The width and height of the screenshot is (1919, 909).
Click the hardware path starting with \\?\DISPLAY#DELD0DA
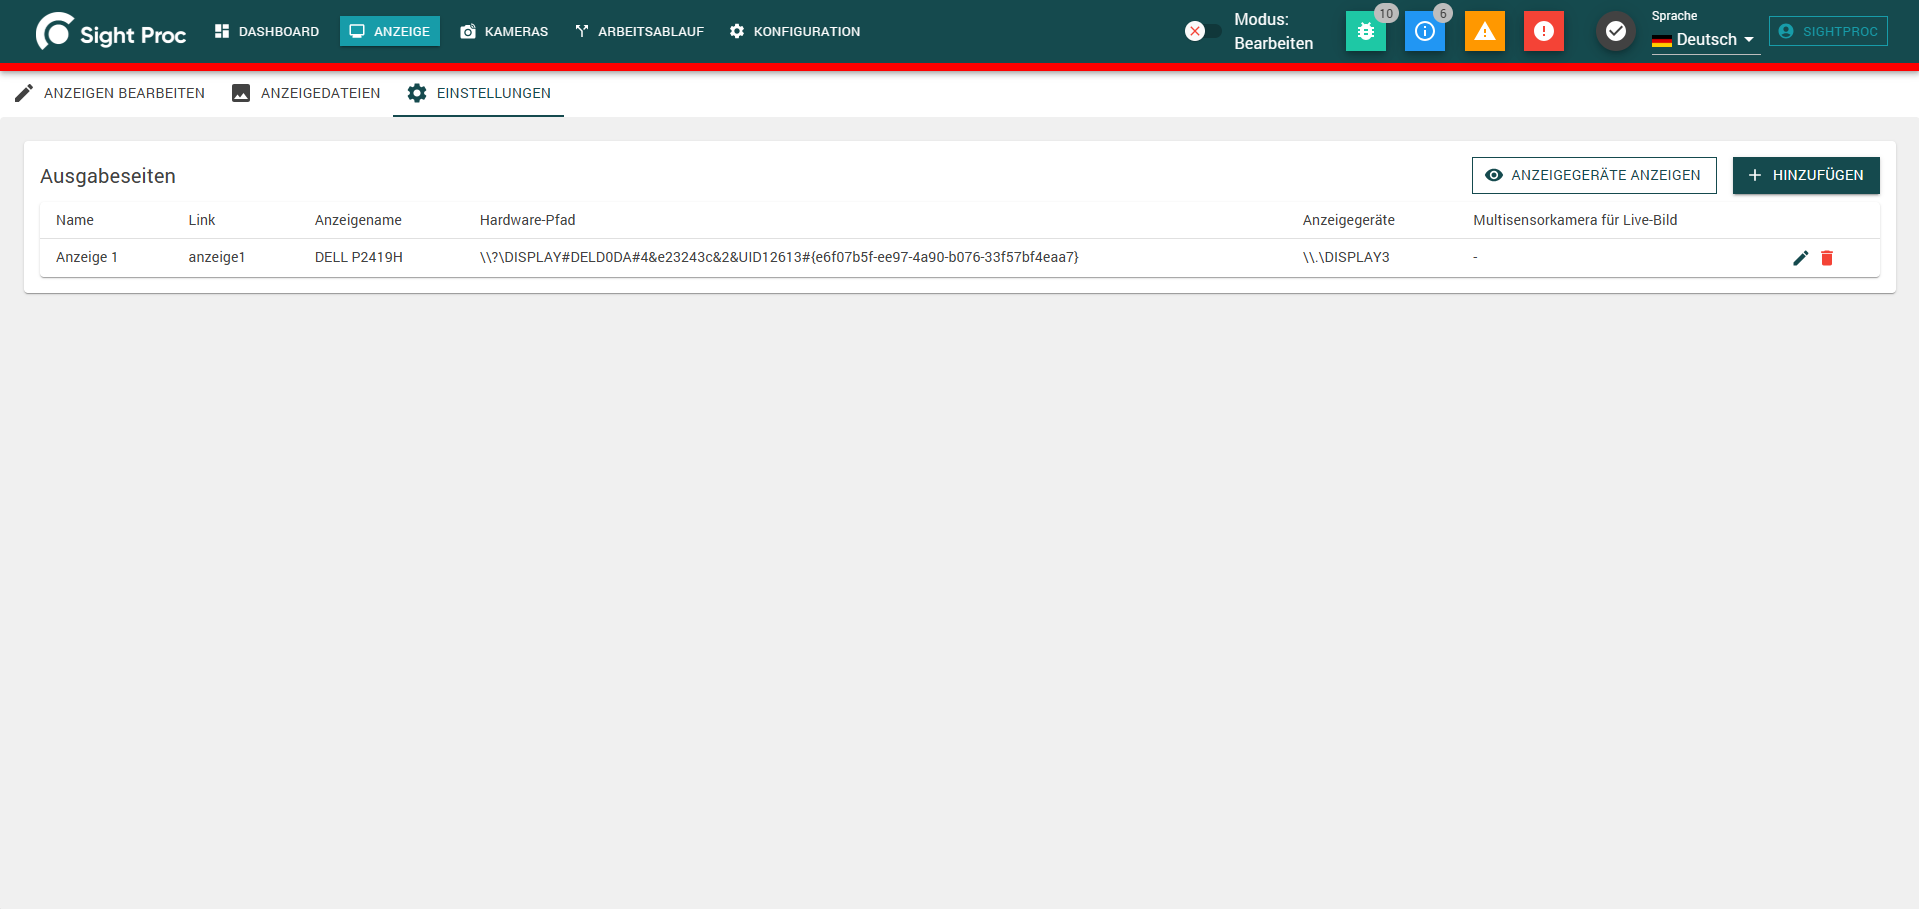pos(779,257)
